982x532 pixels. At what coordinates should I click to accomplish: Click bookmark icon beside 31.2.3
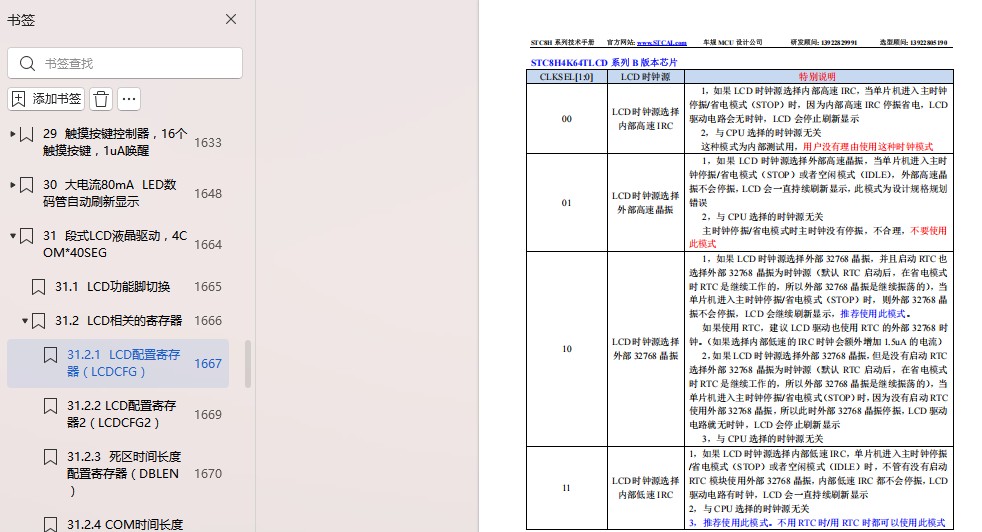click(51, 457)
